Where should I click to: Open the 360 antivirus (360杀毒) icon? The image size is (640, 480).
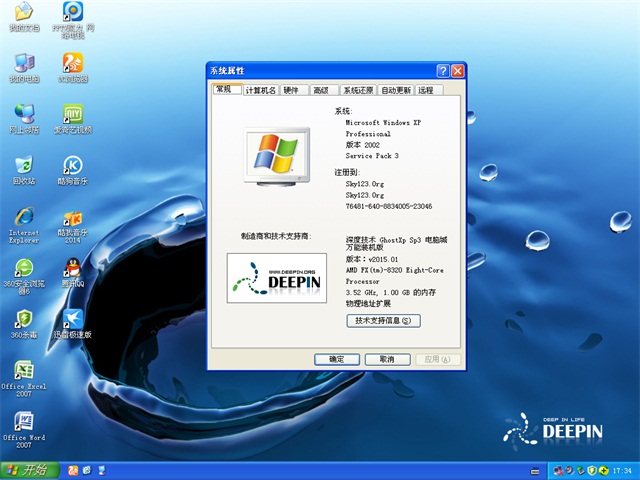pyautogui.click(x=23, y=319)
